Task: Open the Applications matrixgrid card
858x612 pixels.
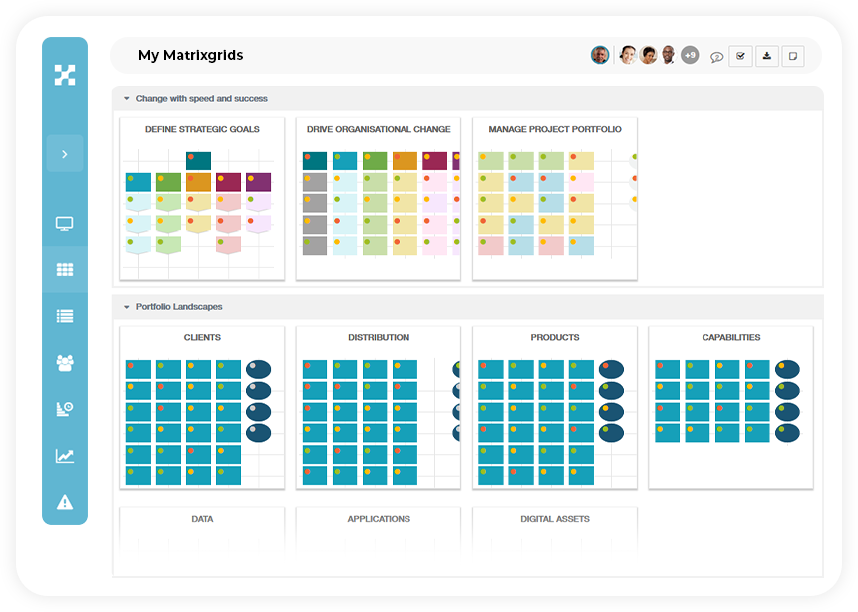Action: (378, 531)
